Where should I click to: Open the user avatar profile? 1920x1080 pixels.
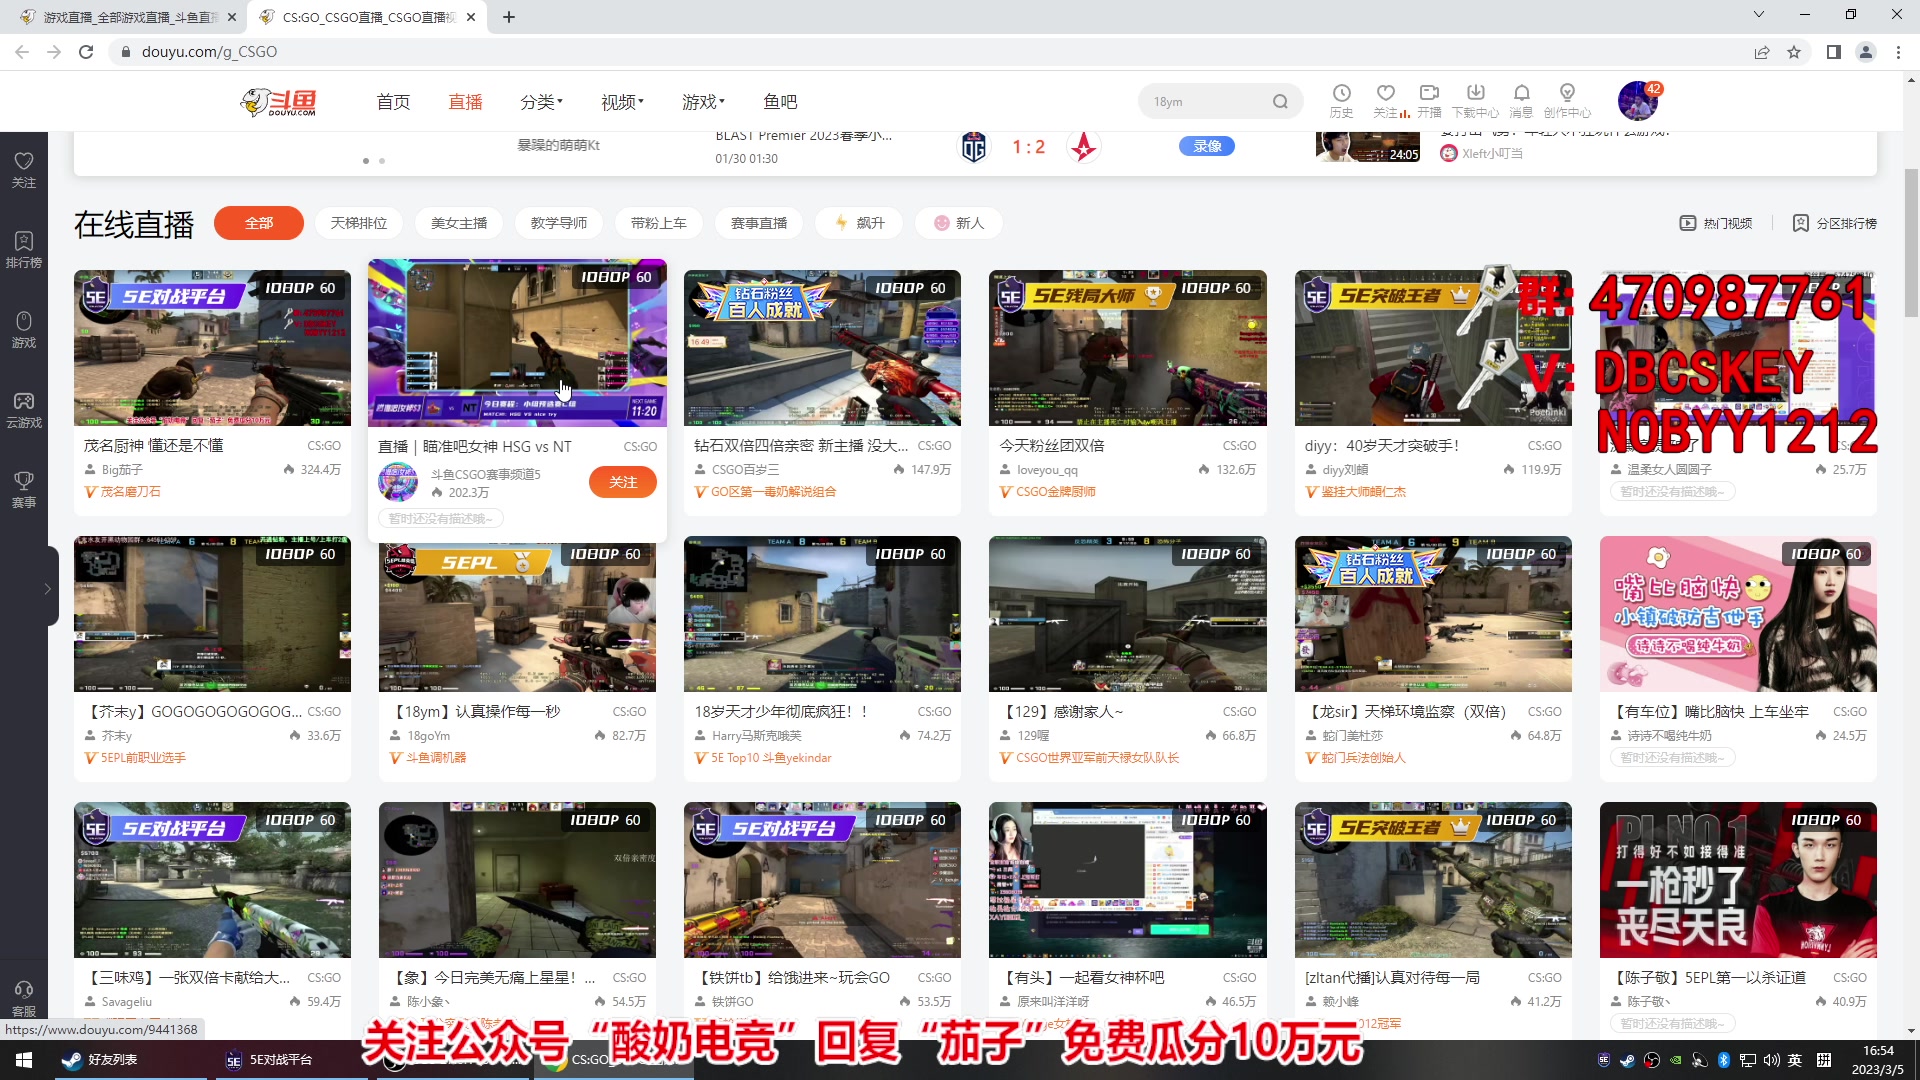[x=1638, y=101]
